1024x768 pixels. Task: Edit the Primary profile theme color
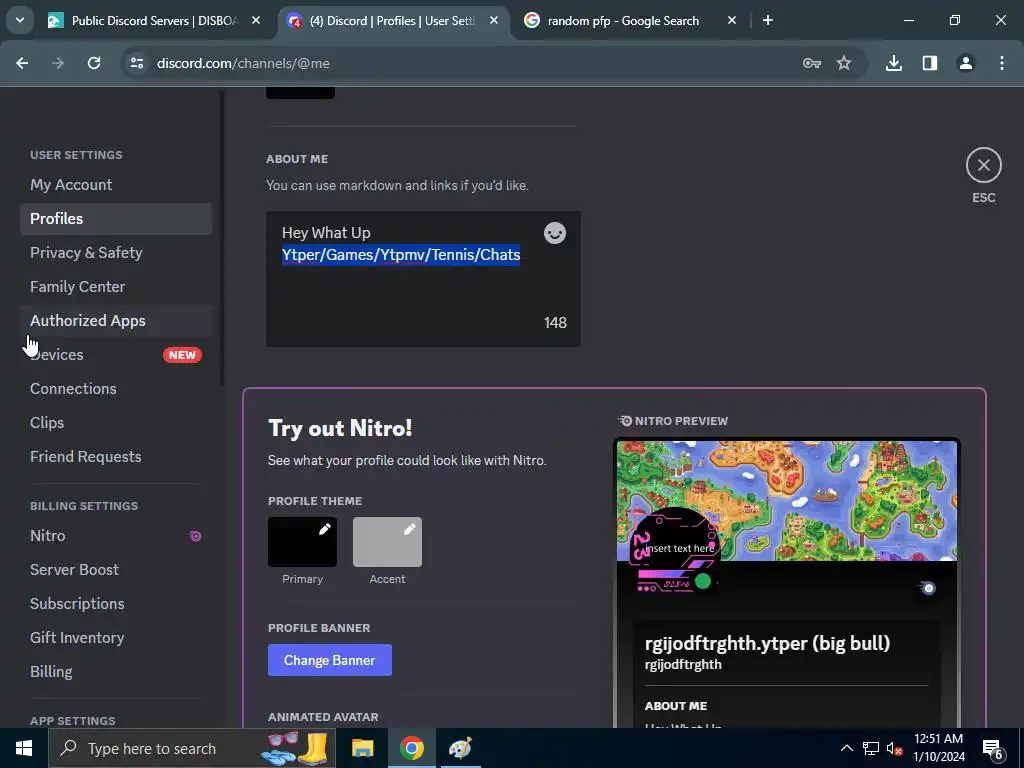(x=302, y=541)
